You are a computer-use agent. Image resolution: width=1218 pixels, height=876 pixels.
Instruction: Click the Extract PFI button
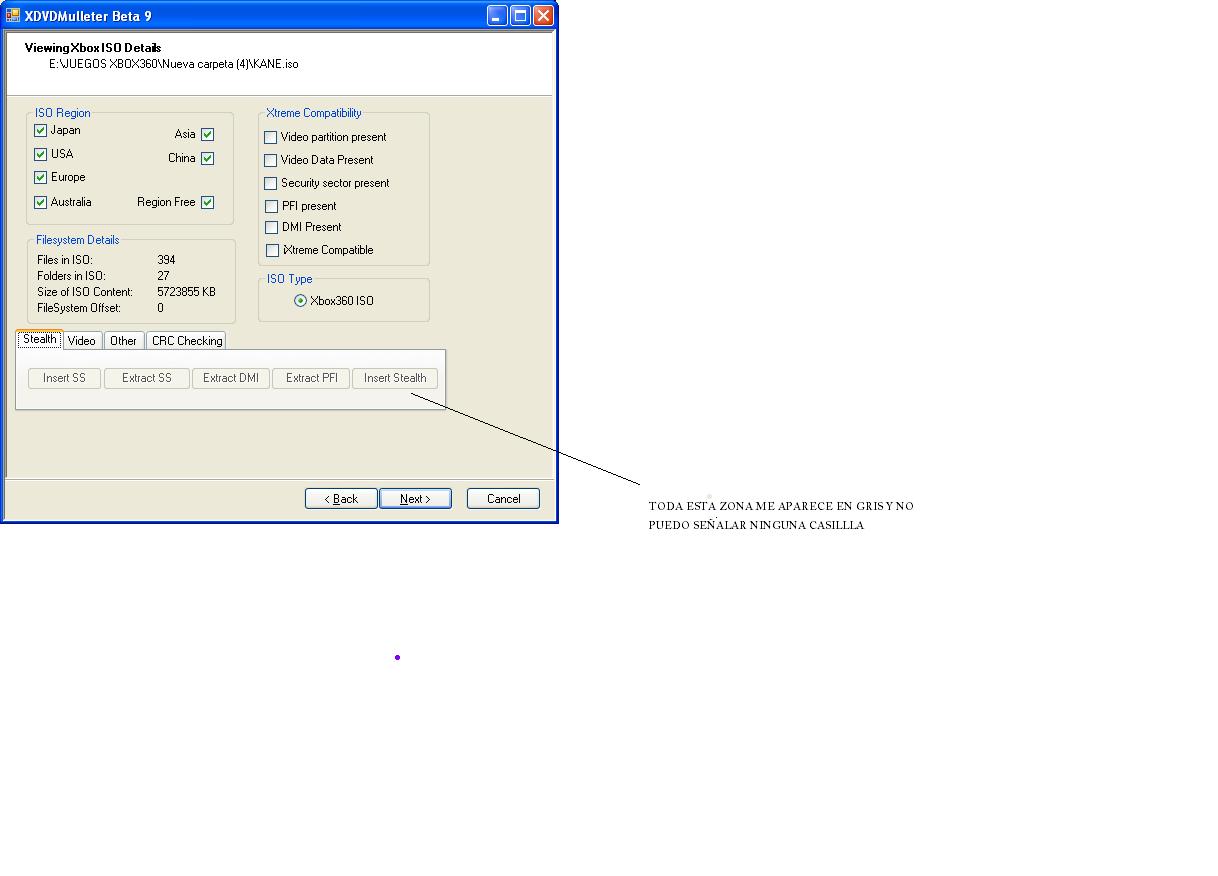312,378
